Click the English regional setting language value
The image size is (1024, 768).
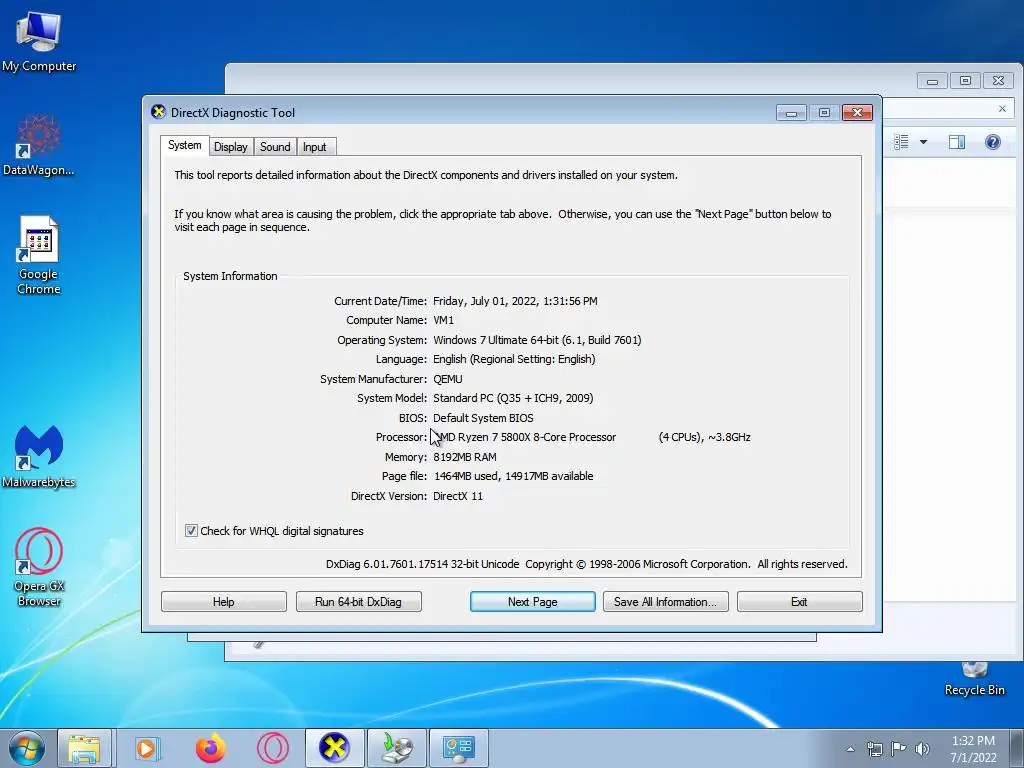point(514,359)
